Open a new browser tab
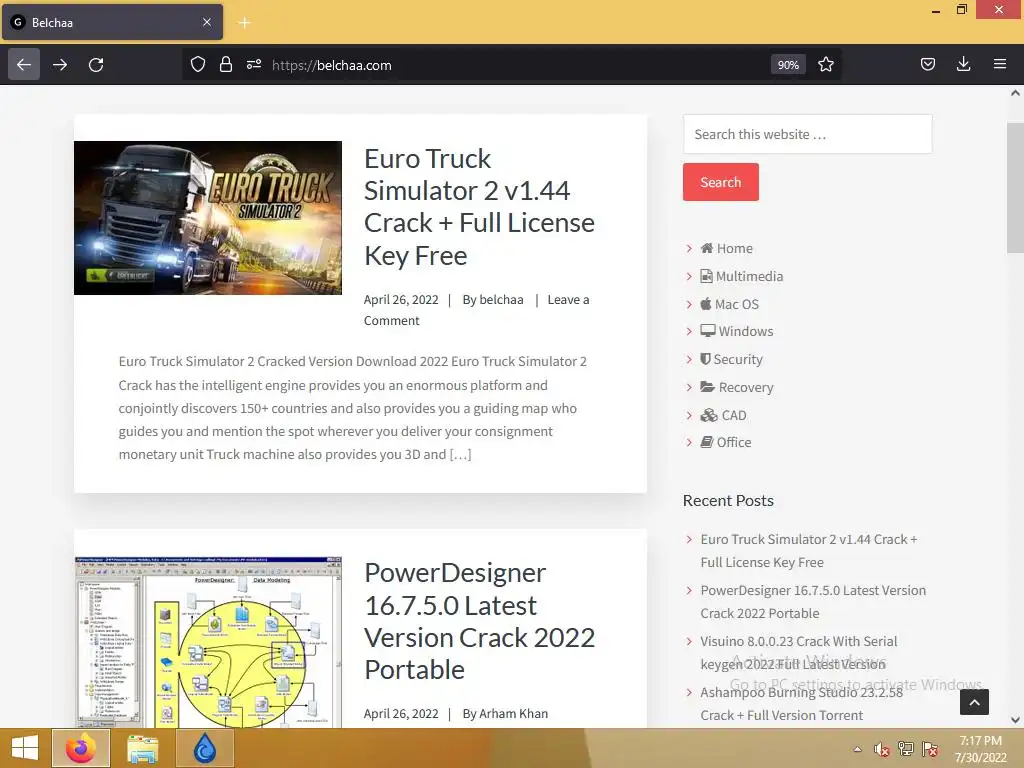Image resolution: width=1024 pixels, height=768 pixels. [x=245, y=22]
